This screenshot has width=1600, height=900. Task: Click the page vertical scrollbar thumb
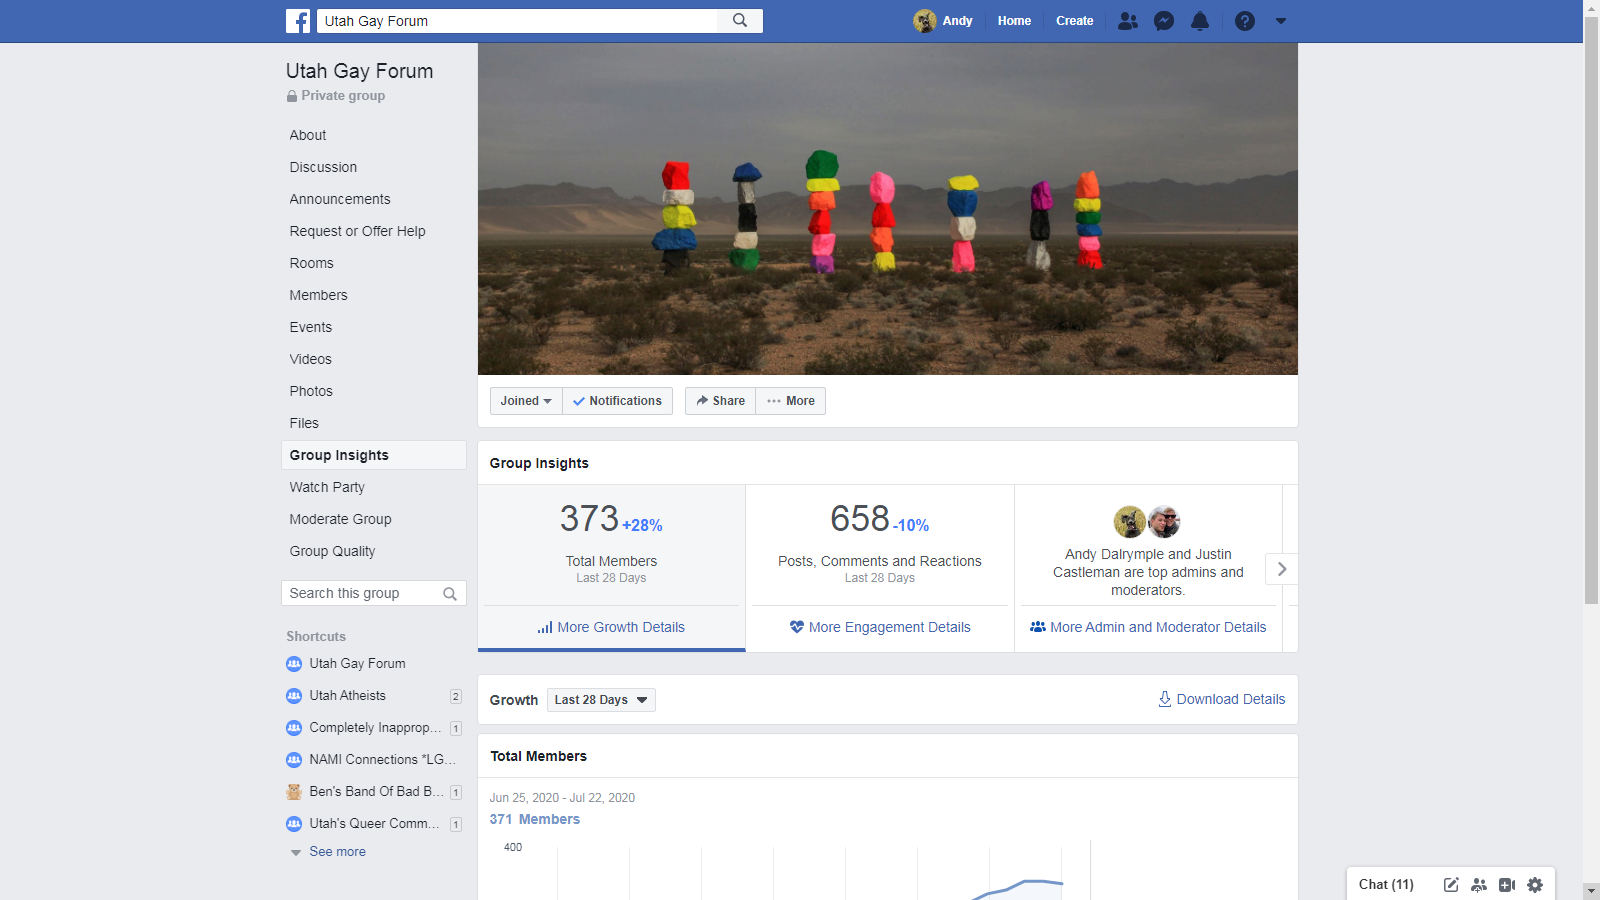coord(1592,311)
